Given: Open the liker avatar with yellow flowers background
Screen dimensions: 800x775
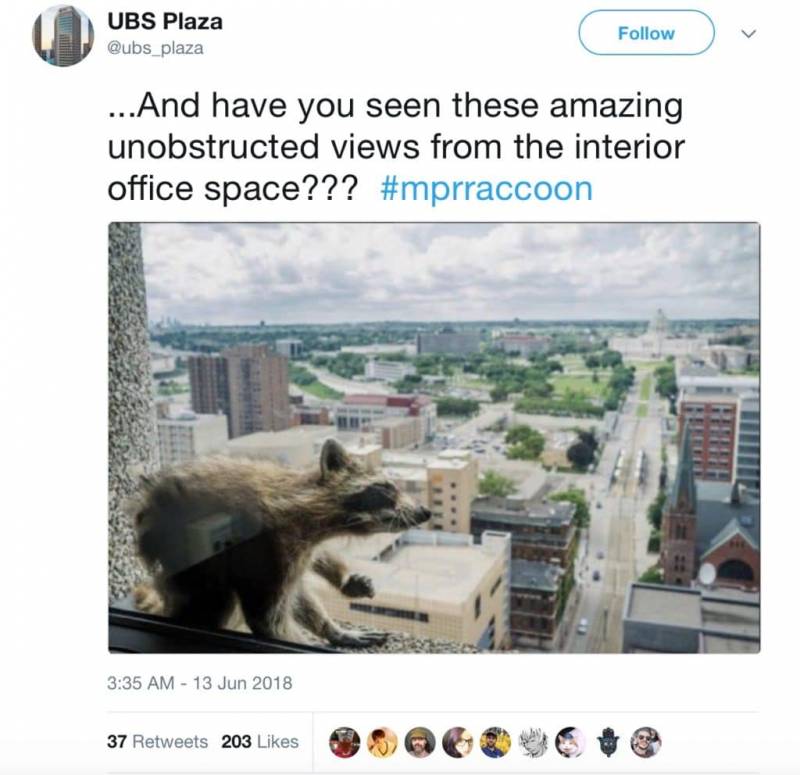Looking at the screenshot, I should click(495, 742).
